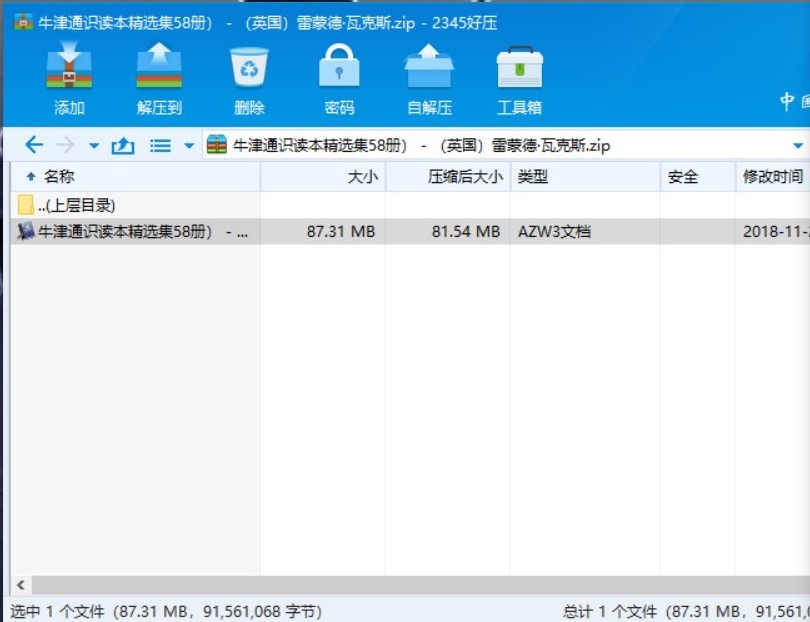Viewport: 810px width, 622px height.
Task: Sort by the 大小 column header
Action: (x=323, y=177)
